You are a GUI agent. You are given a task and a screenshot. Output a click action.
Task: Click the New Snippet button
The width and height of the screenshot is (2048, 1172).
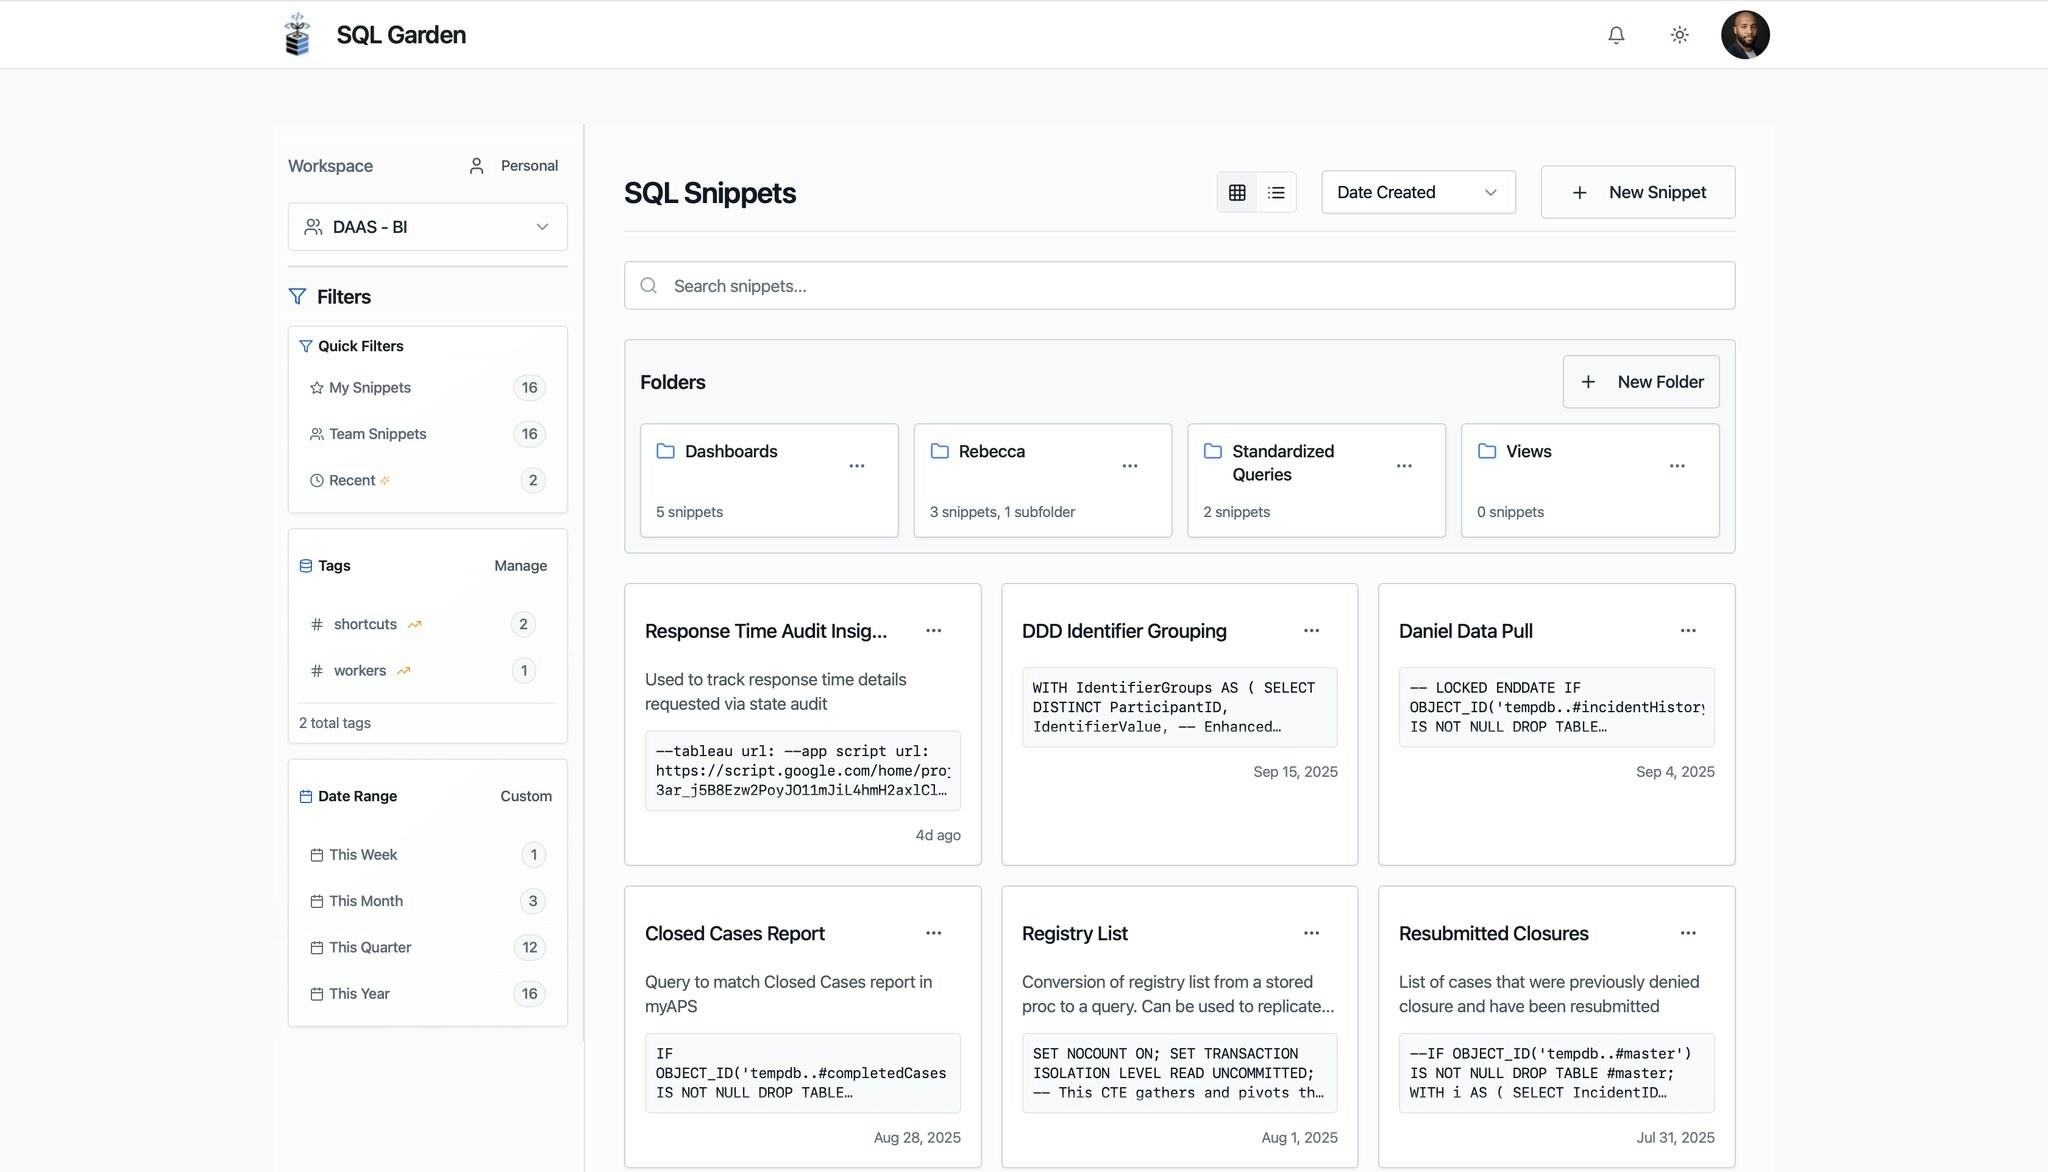(1637, 192)
